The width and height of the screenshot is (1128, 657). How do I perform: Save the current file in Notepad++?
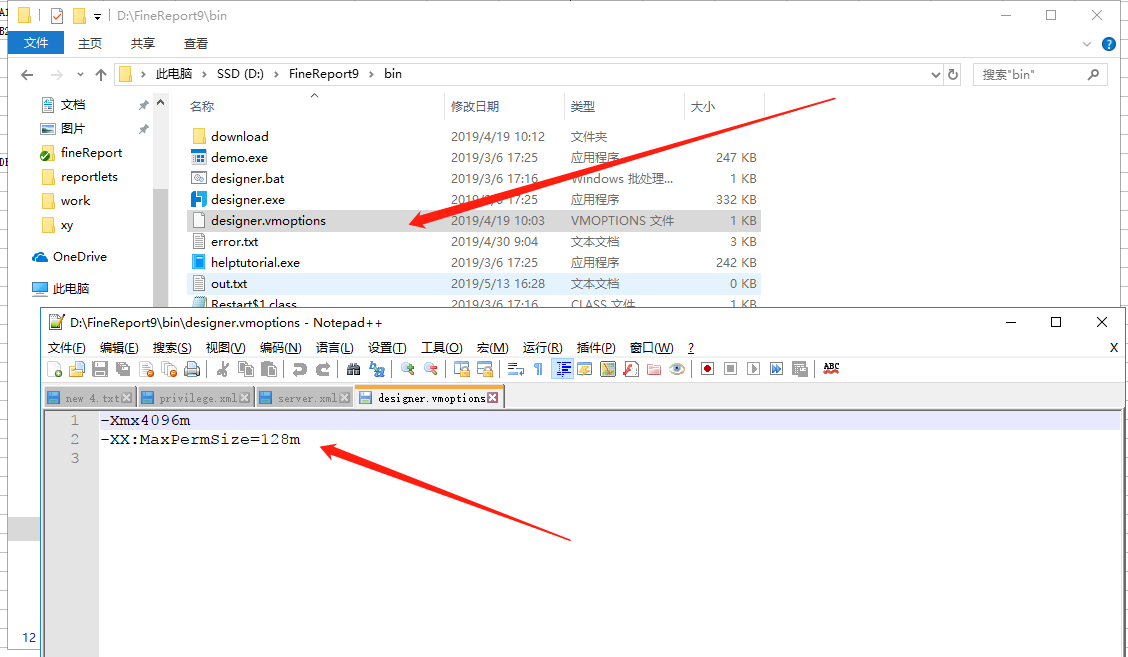(100, 369)
